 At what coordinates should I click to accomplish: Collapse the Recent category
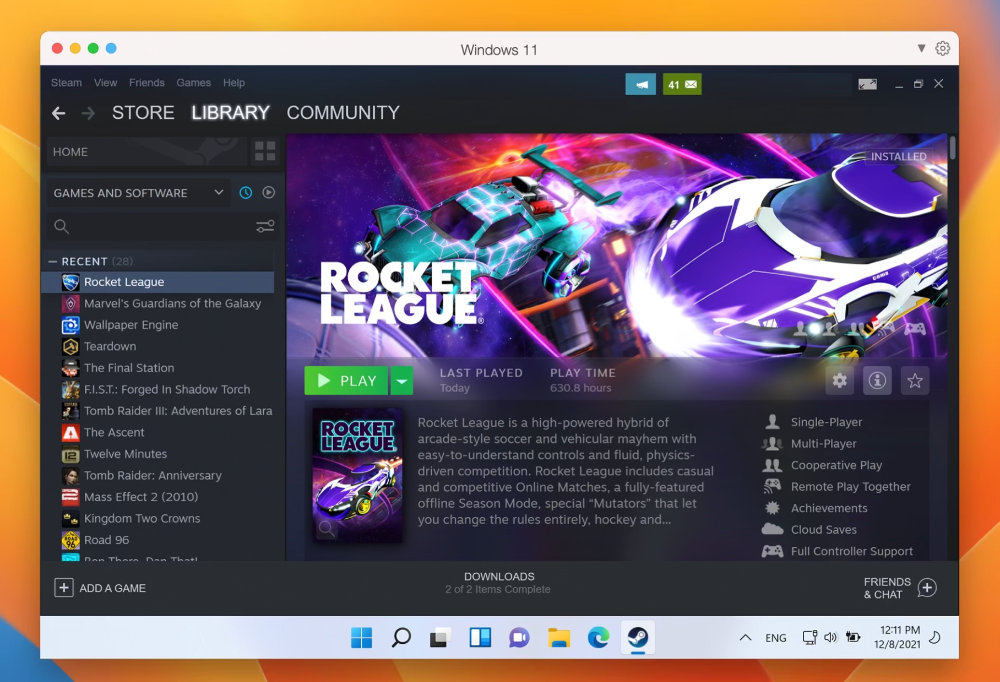[53, 262]
